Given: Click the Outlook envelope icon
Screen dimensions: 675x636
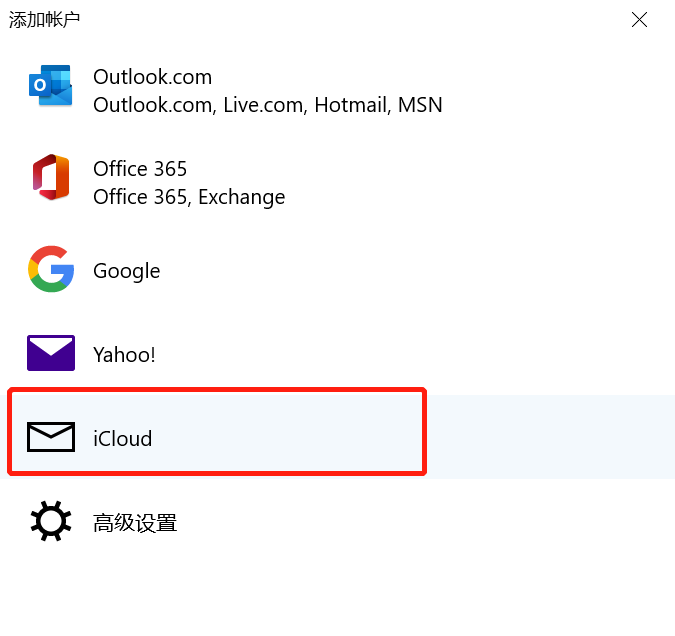Looking at the screenshot, I should [51, 85].
